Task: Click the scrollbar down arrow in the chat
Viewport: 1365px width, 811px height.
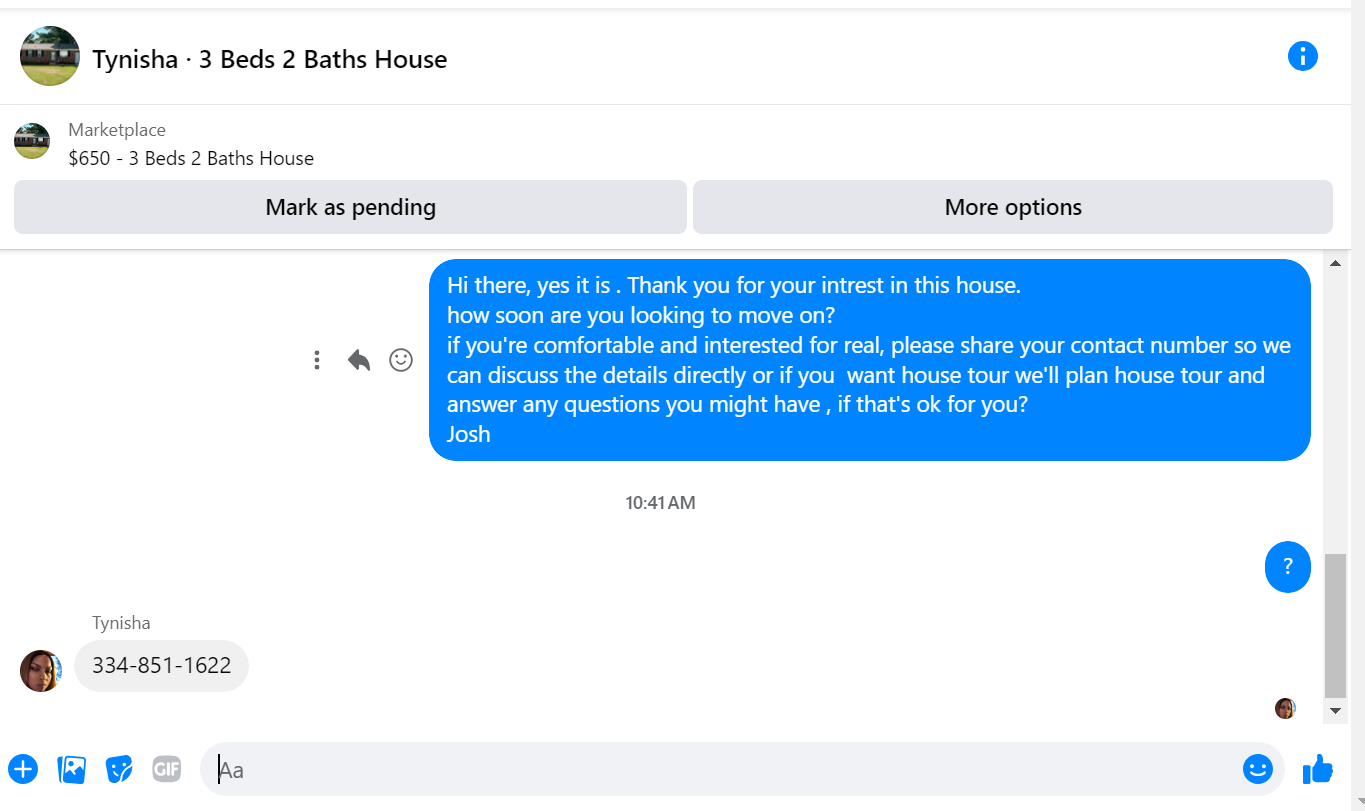Action: [x=1335, y=710]
